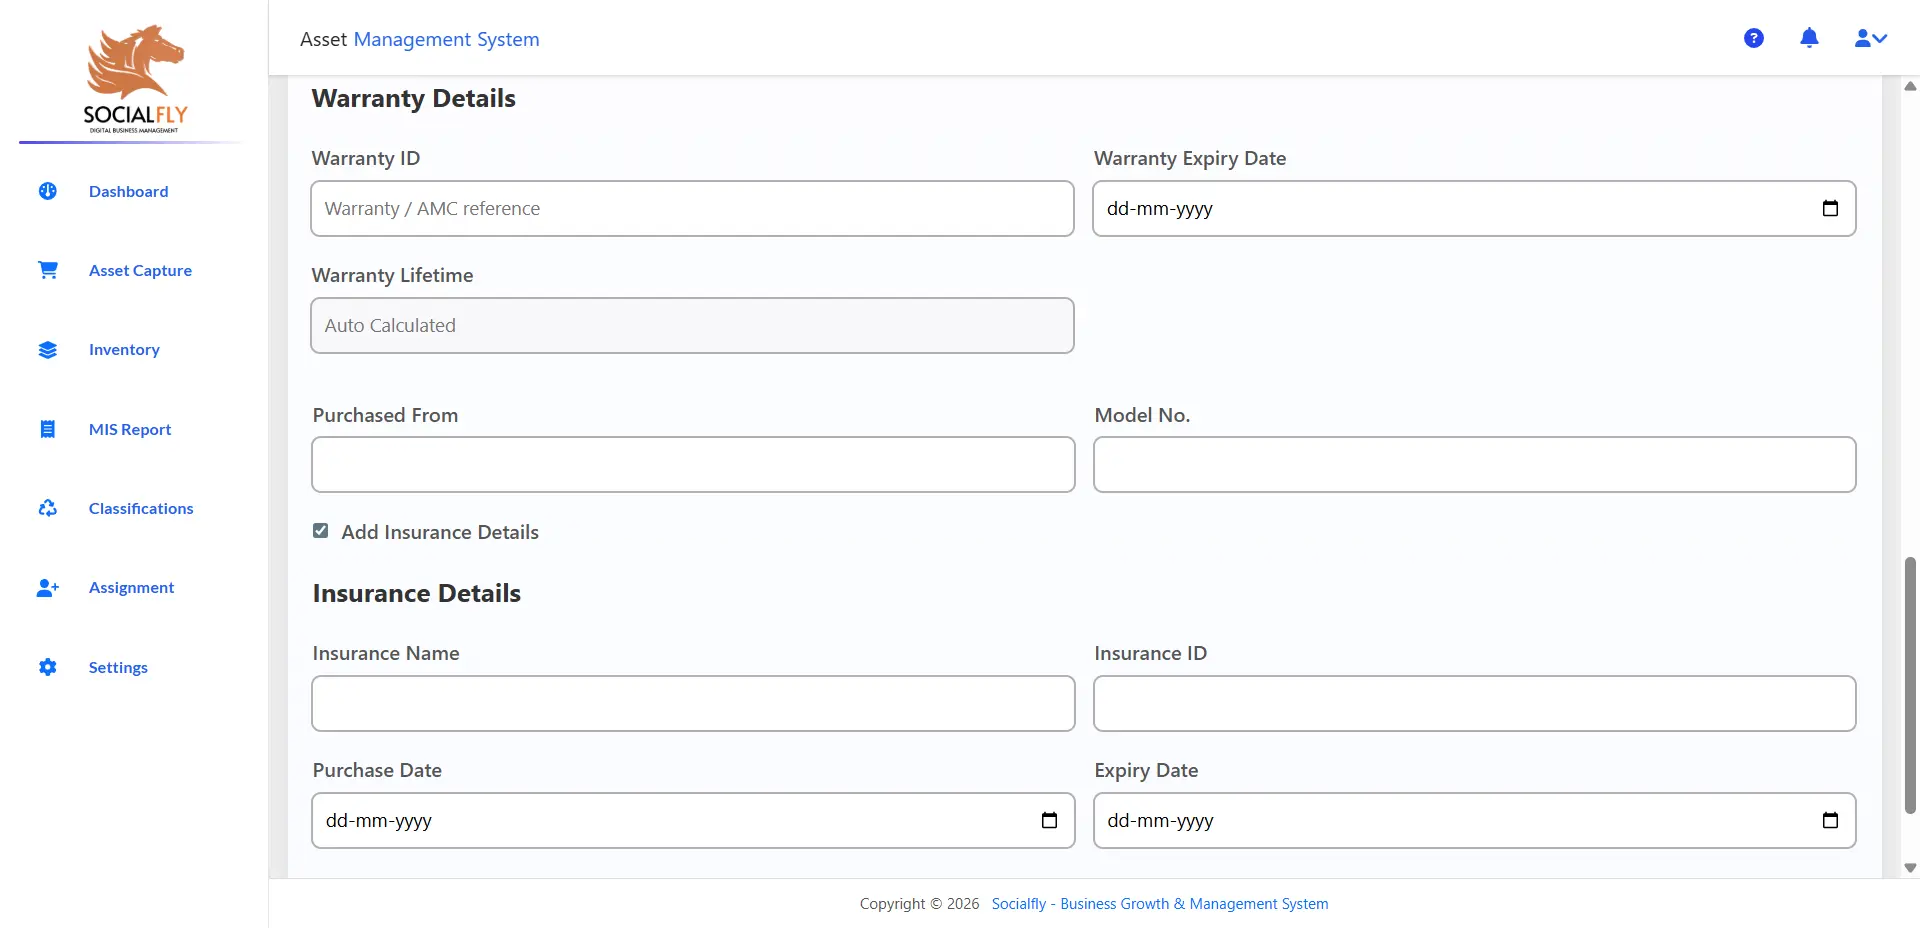Viewport: 1920px width, 928px height.
Task: Click the vertical scrollbar thumb
Action: 1910,685
